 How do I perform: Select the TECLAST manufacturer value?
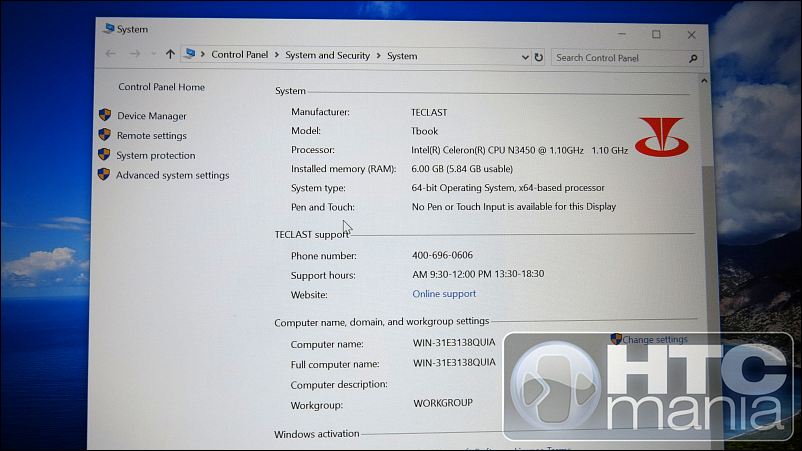(429, 112)
